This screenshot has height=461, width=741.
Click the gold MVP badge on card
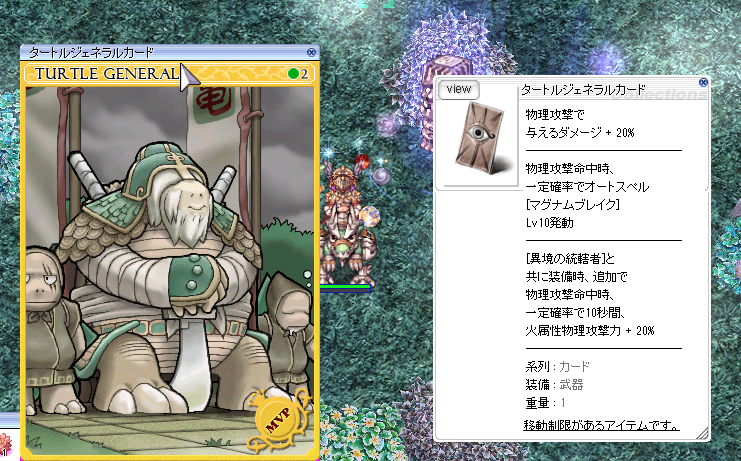click(278, 419)
